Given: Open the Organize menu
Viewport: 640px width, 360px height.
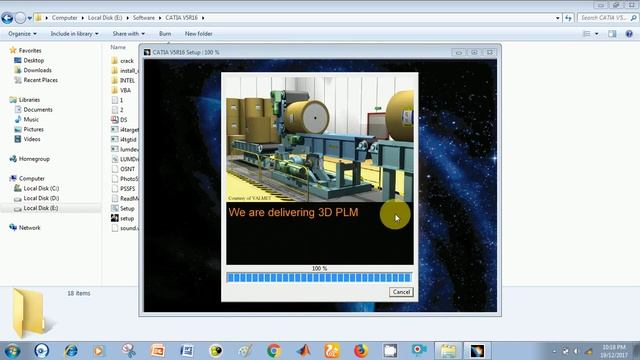Looking at the screenshot, I should pos(22,34).
